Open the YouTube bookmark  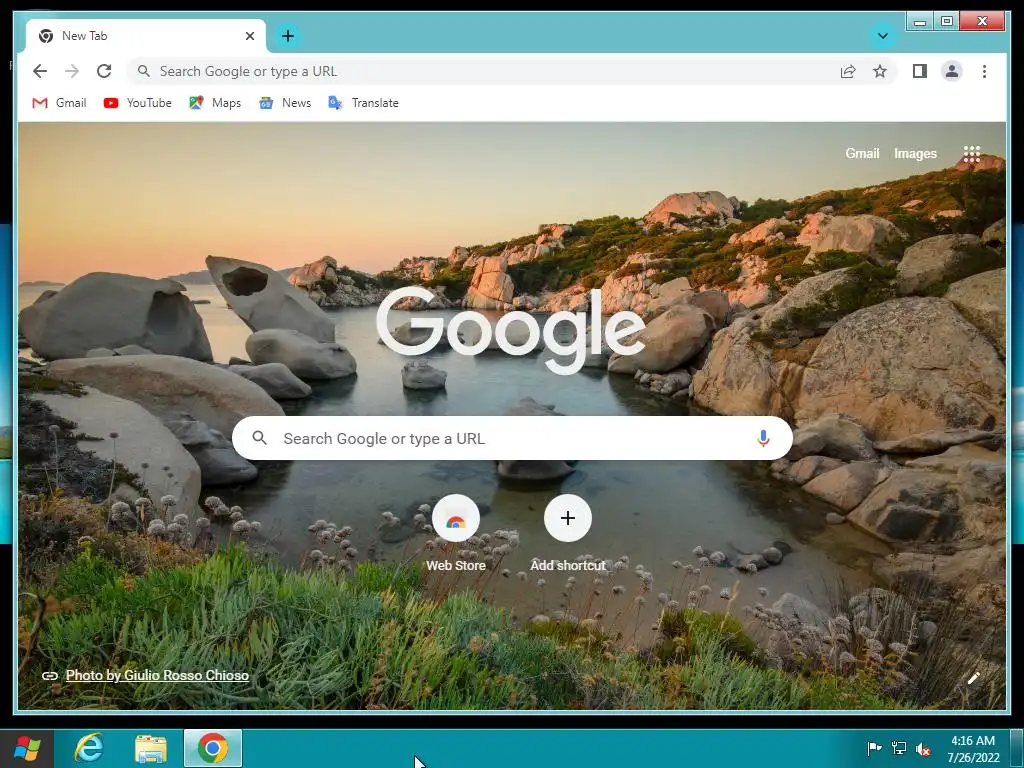(x=138, y=103)
